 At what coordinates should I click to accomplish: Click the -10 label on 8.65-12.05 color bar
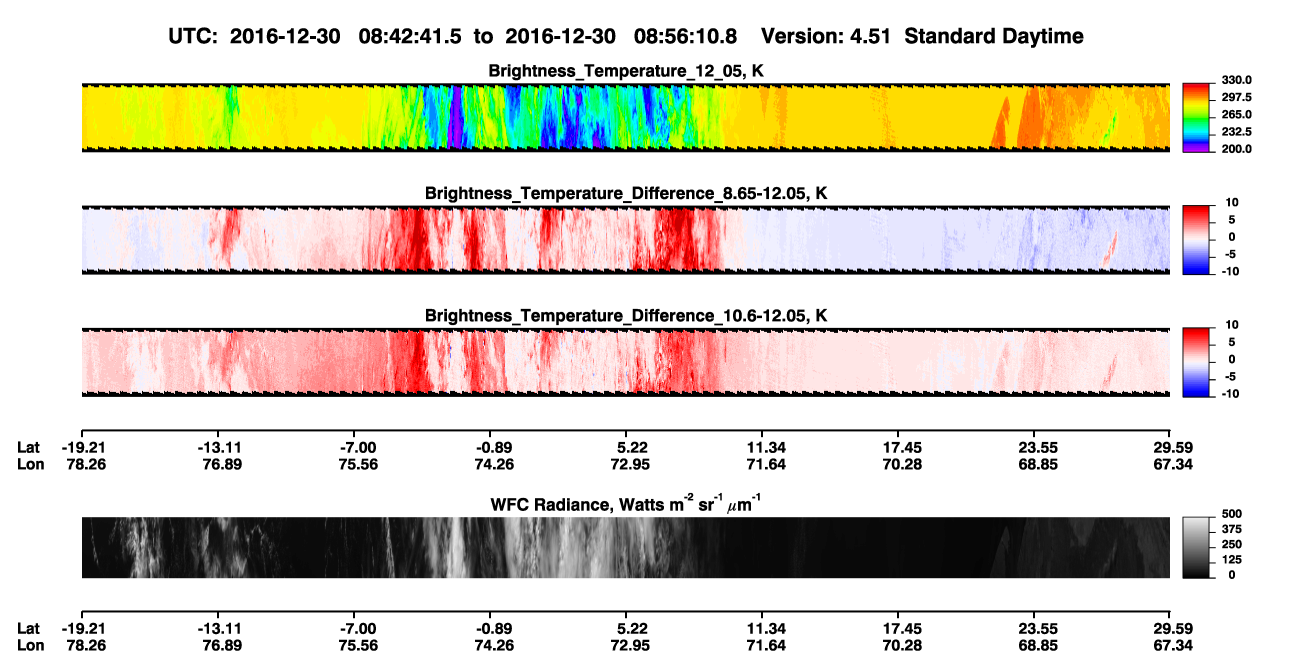pyautogui.click(x=1229, y=271)
